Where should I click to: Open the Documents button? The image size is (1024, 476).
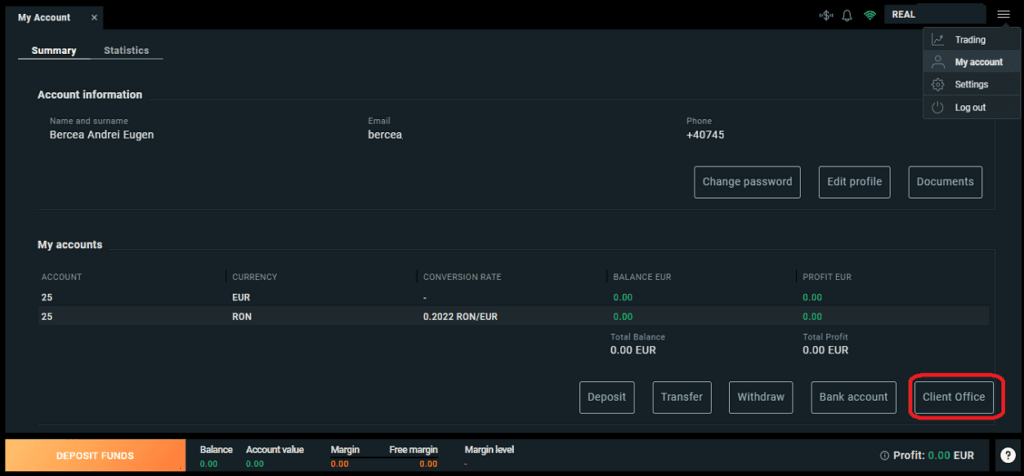pyautogui.click(x=945, y=182)
